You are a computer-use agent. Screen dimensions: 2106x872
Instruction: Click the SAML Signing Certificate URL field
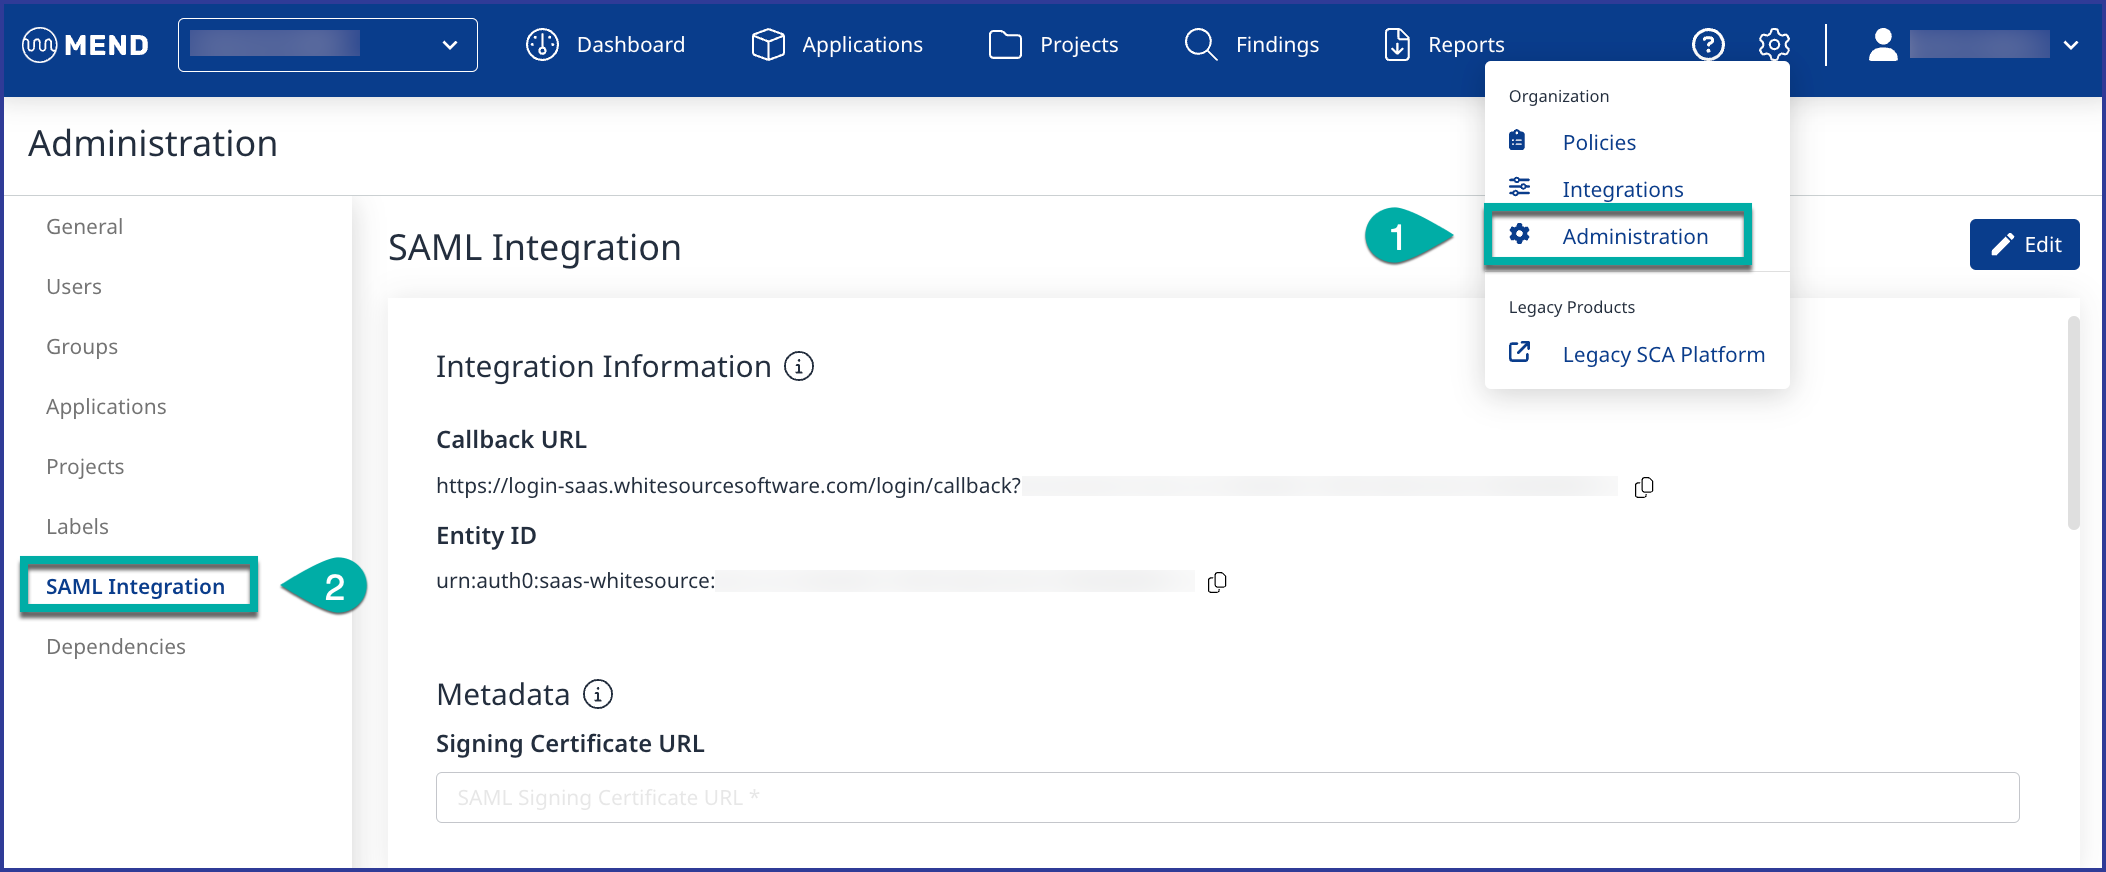pos(1227,797)
